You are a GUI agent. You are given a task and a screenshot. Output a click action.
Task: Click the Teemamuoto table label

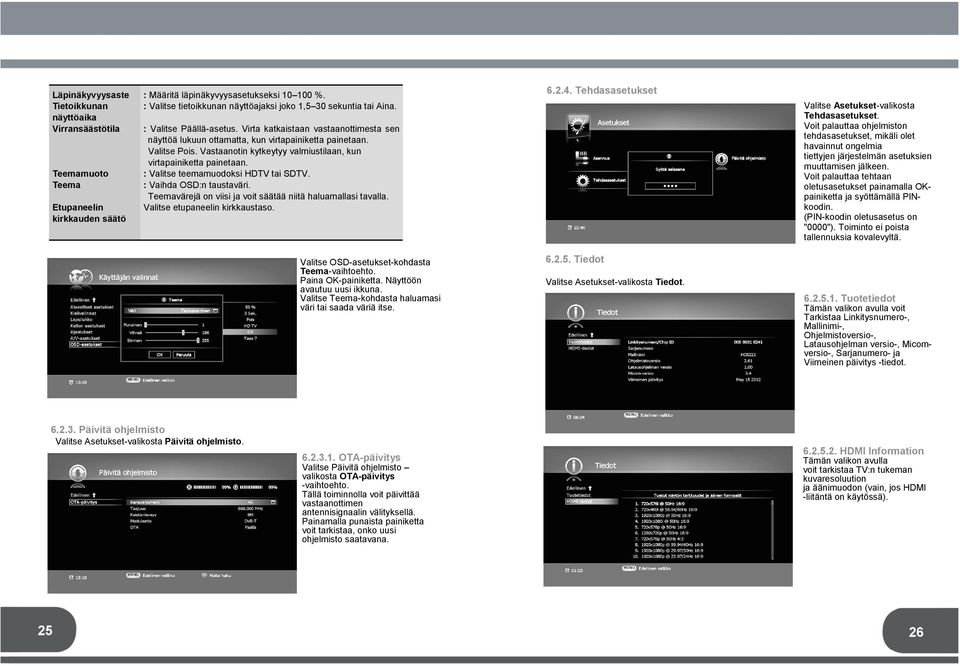[x=80, y=174]
